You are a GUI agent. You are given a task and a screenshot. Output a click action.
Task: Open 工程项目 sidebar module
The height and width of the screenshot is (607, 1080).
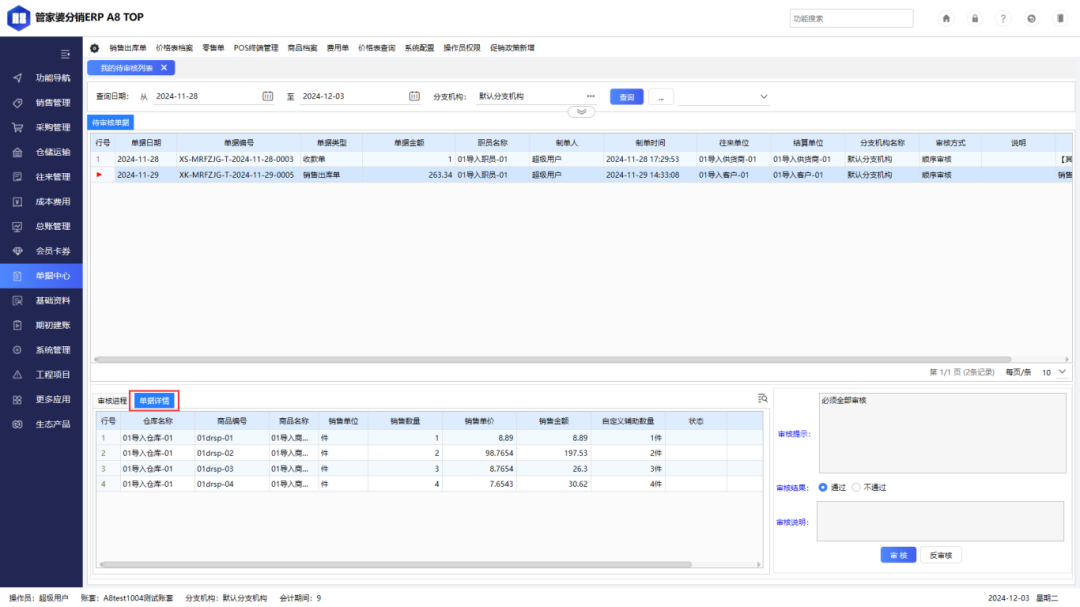41,375
